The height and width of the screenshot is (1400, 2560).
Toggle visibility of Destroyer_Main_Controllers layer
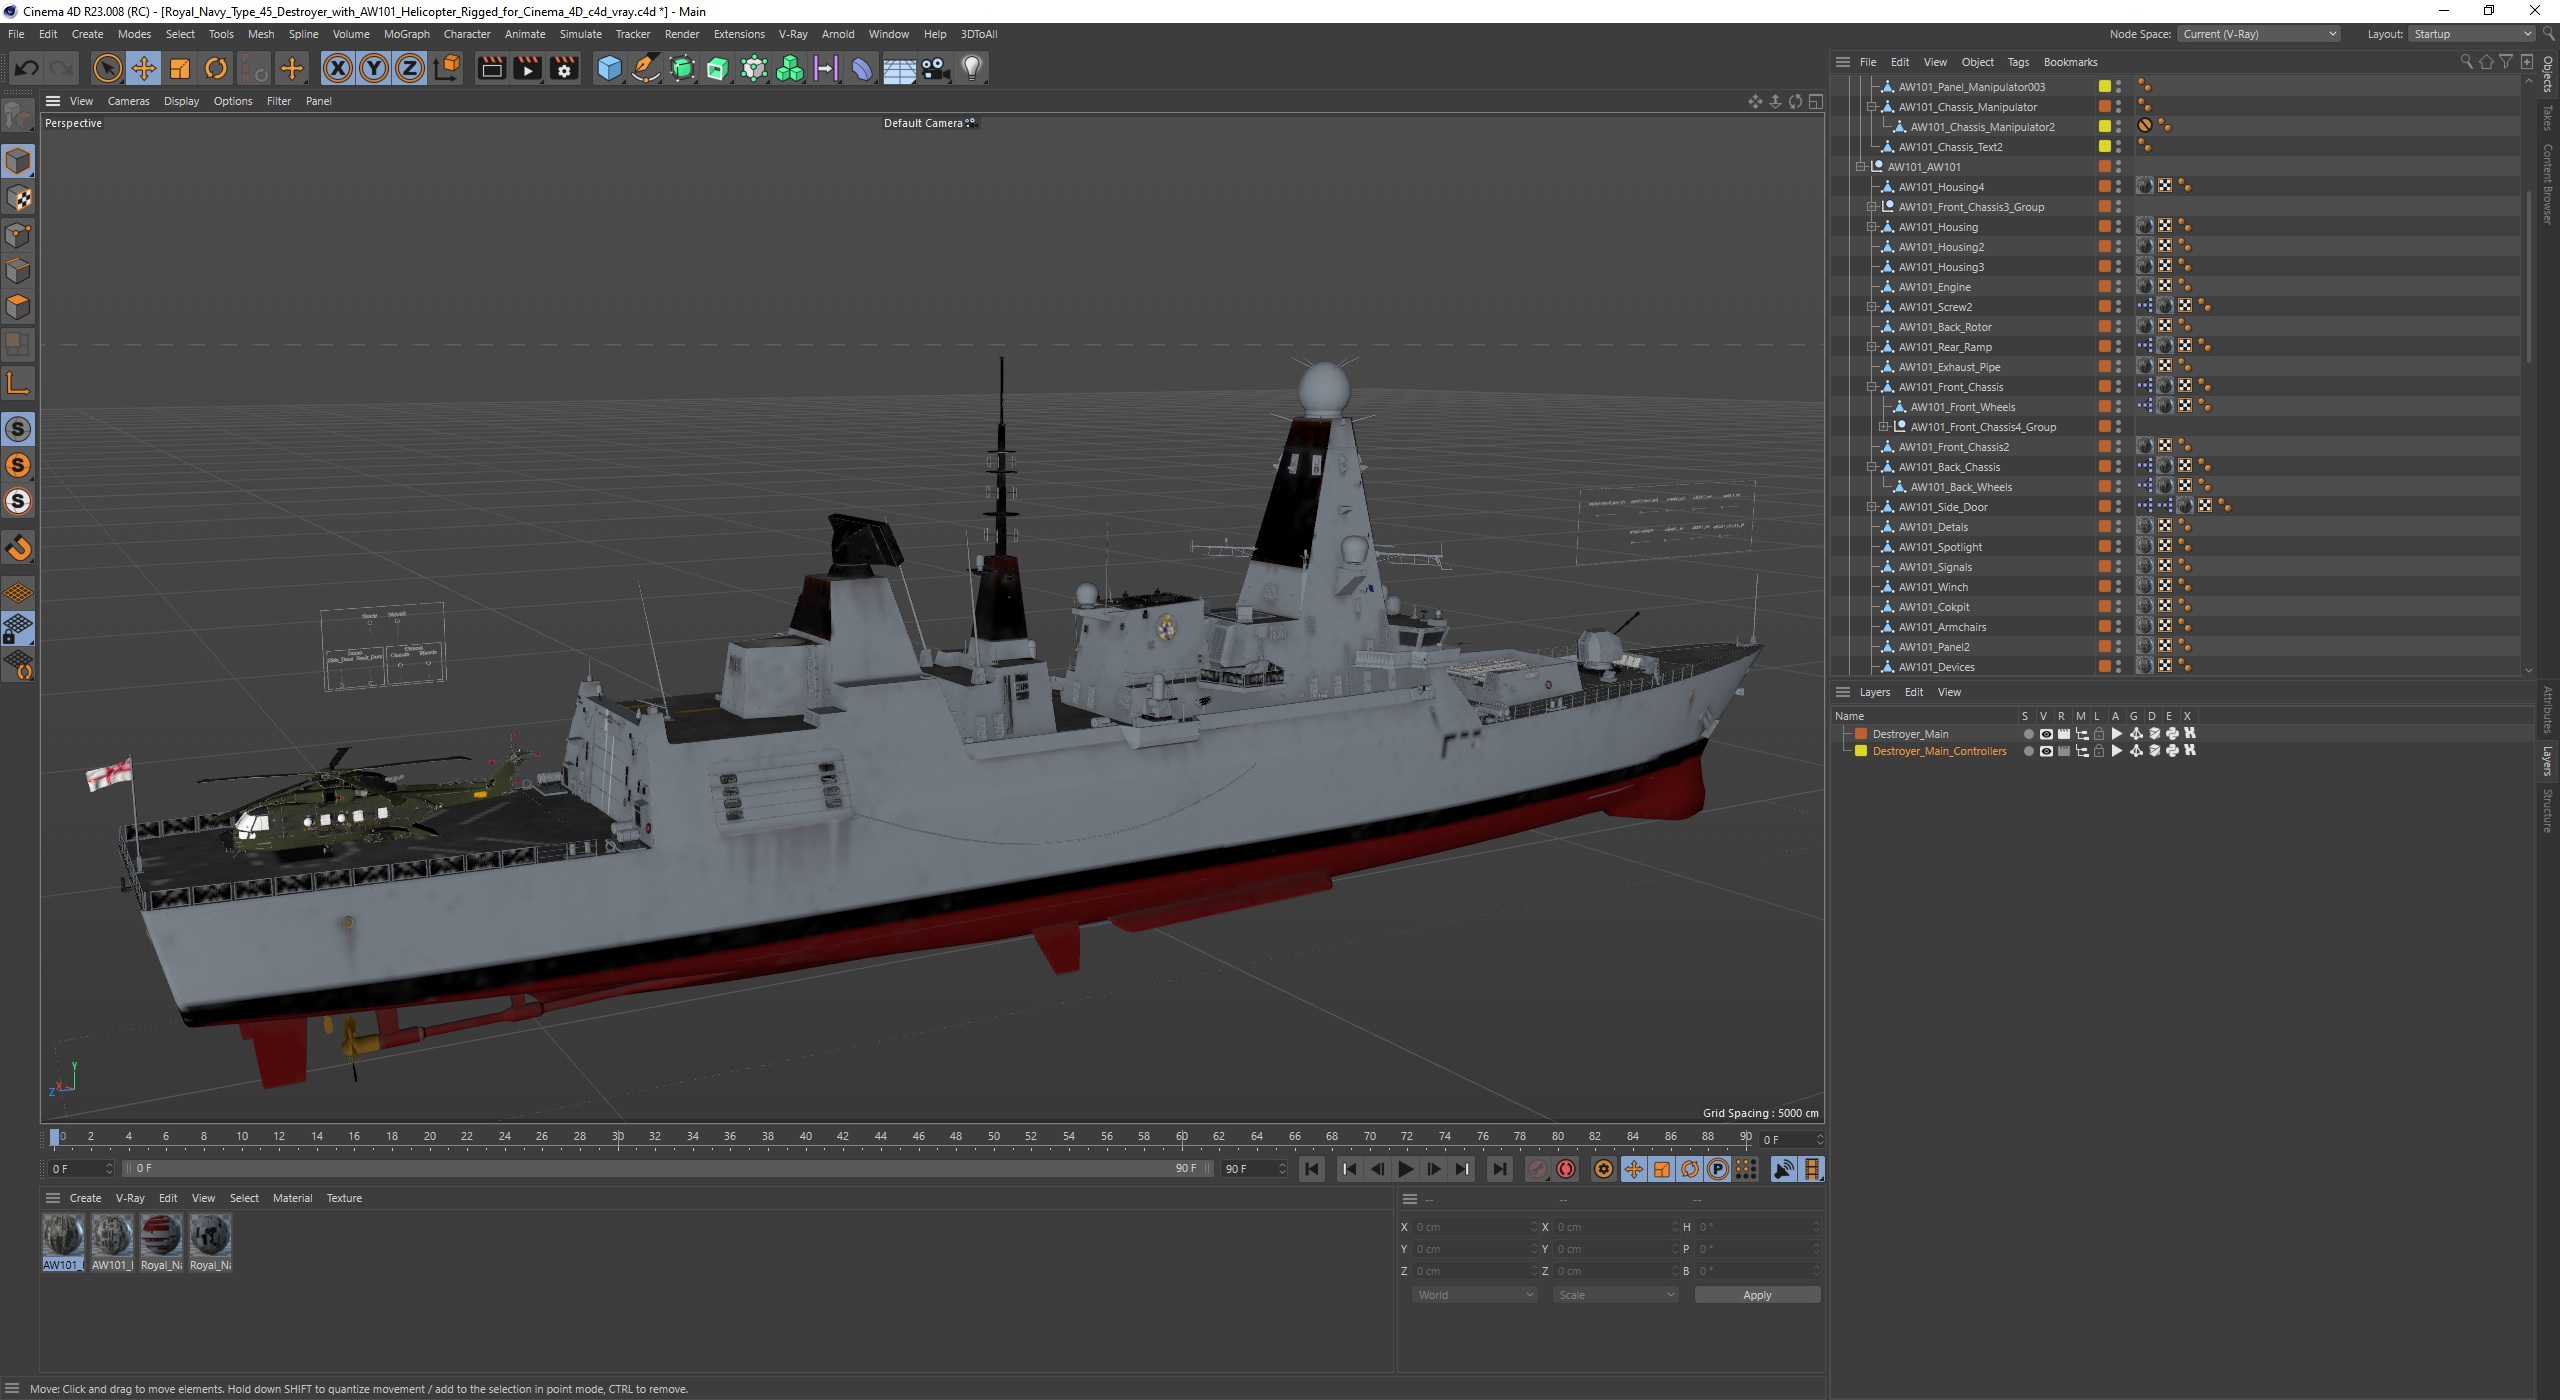click(2046, 751)
